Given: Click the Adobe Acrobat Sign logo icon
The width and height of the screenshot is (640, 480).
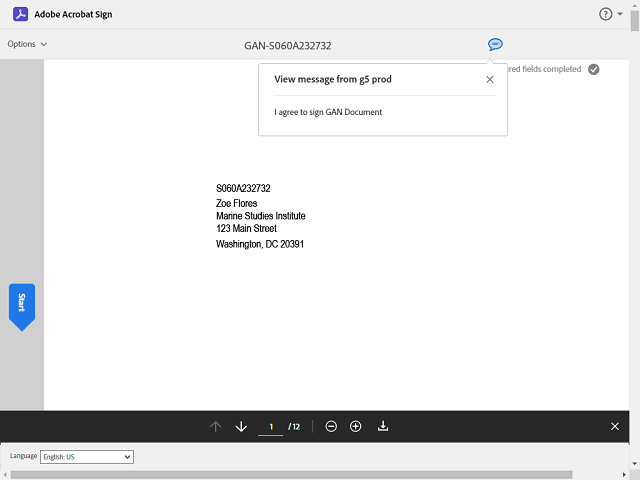Looking at the screenshot, I should click(20, 14).
